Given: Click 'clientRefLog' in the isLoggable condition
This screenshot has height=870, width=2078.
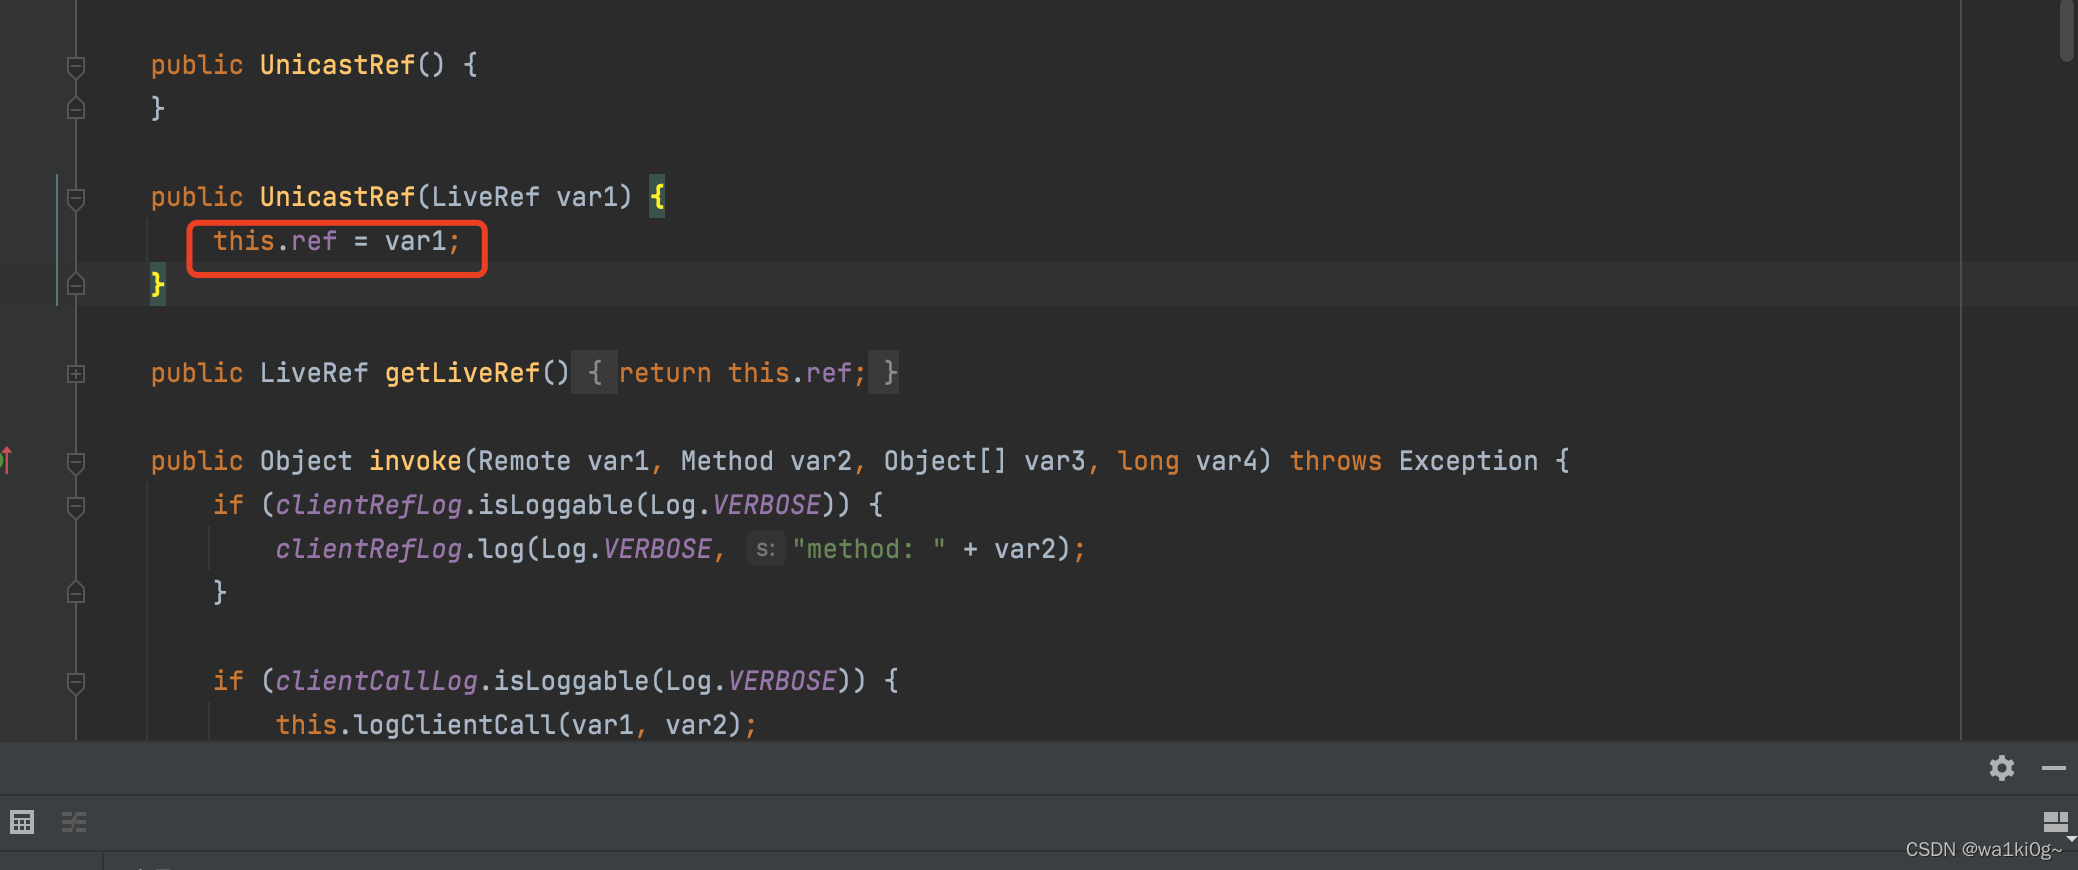Looking at the screenshot, I should [368, 505].
